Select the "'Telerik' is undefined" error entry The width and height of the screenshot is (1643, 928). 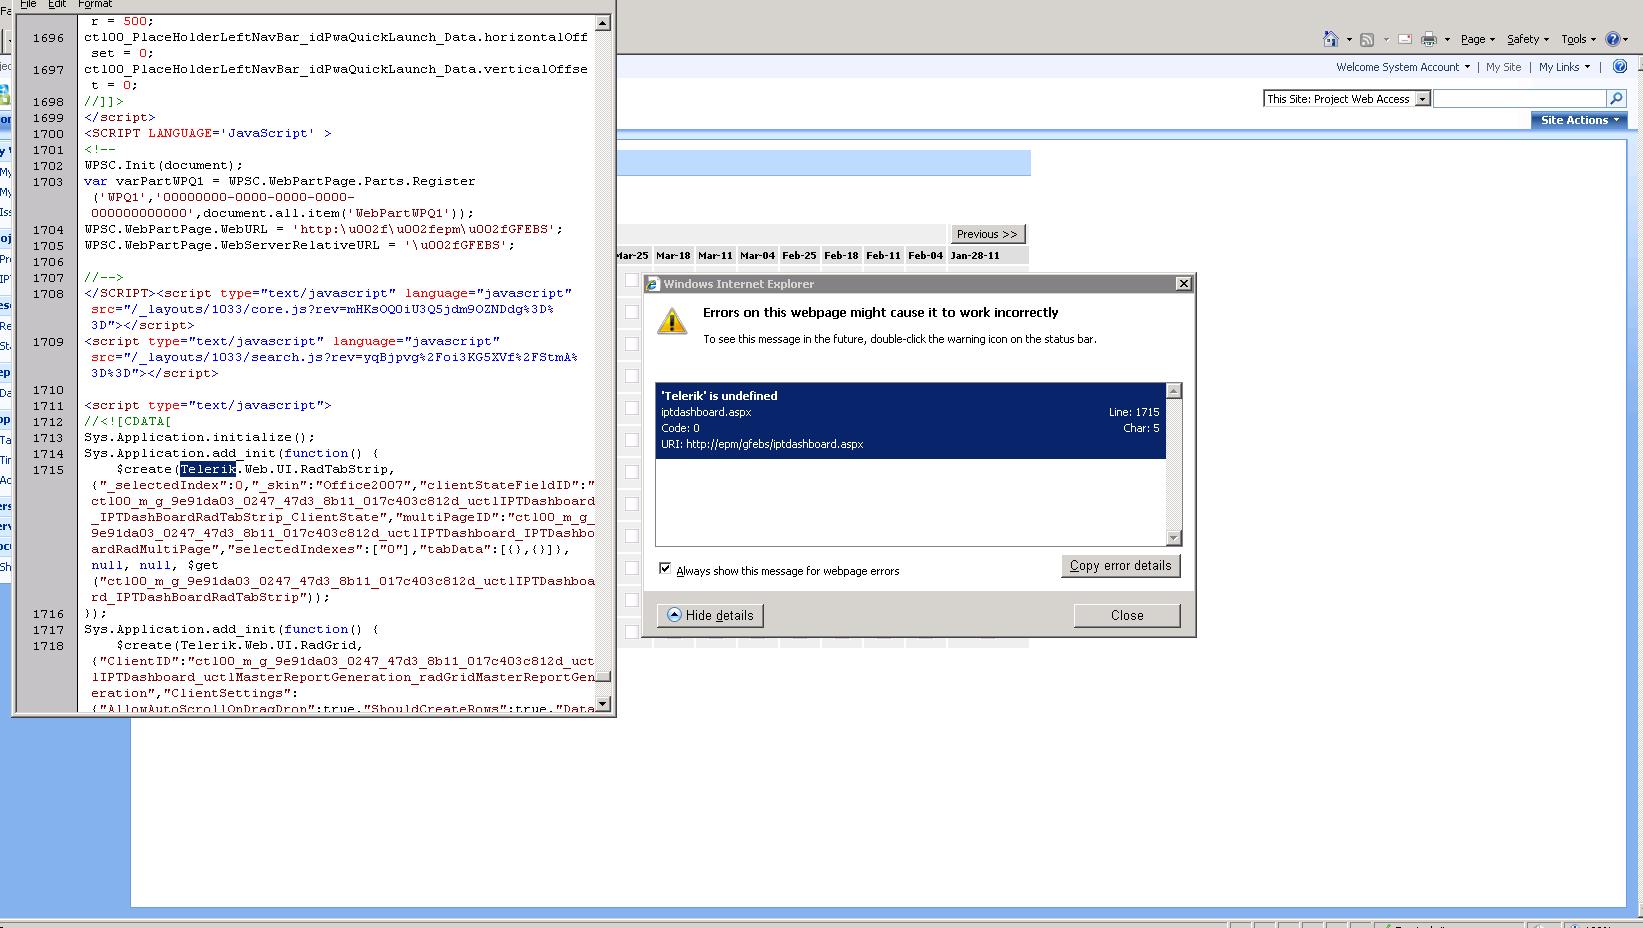[x=910, y=420]
